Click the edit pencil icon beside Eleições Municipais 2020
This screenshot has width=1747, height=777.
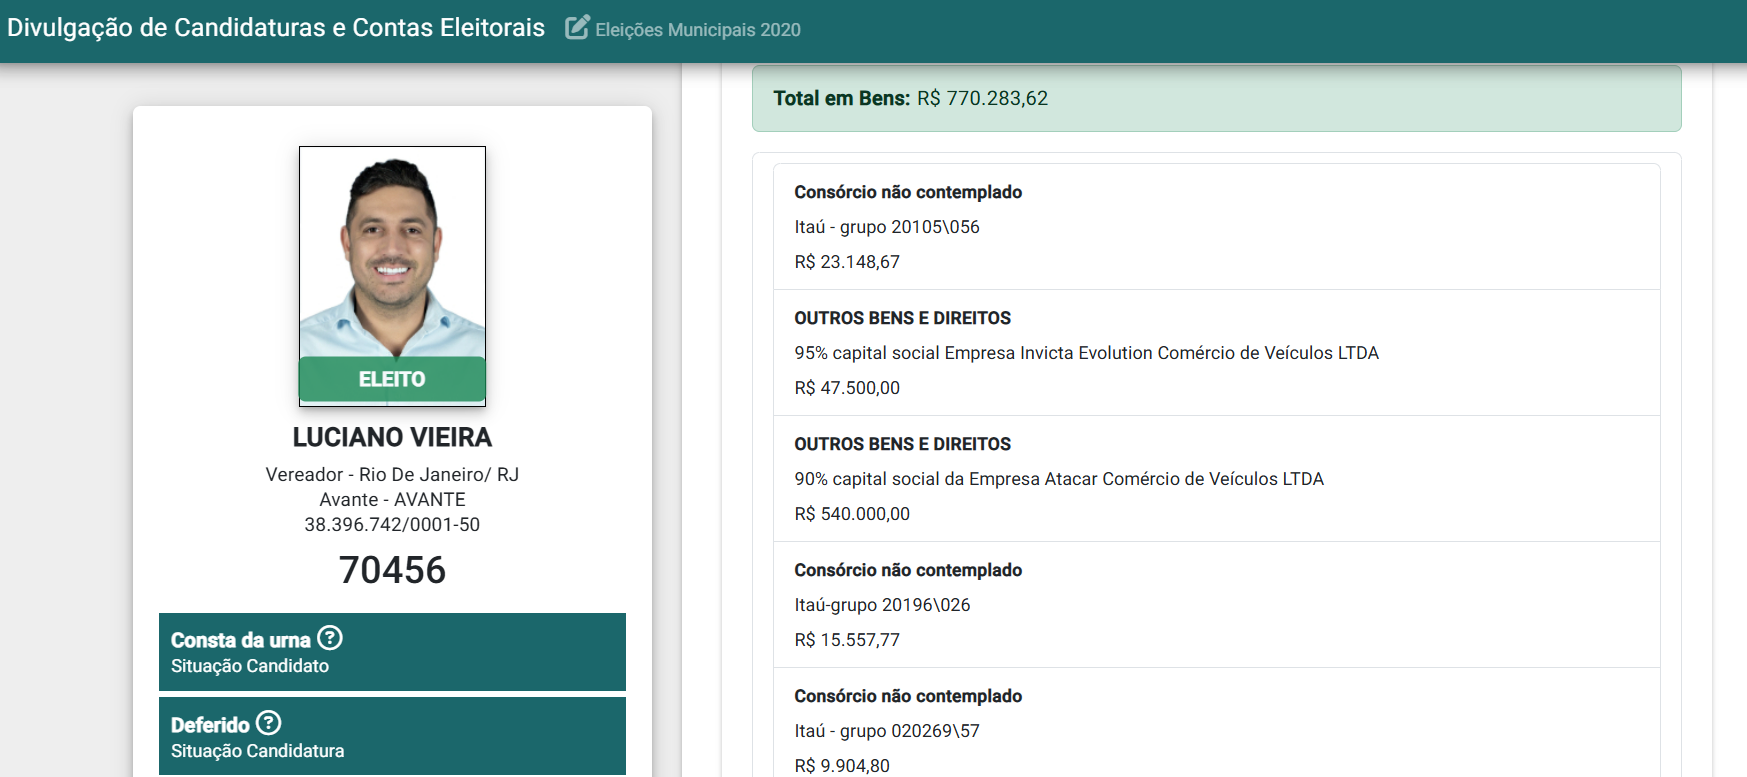[x=577, y=28]
